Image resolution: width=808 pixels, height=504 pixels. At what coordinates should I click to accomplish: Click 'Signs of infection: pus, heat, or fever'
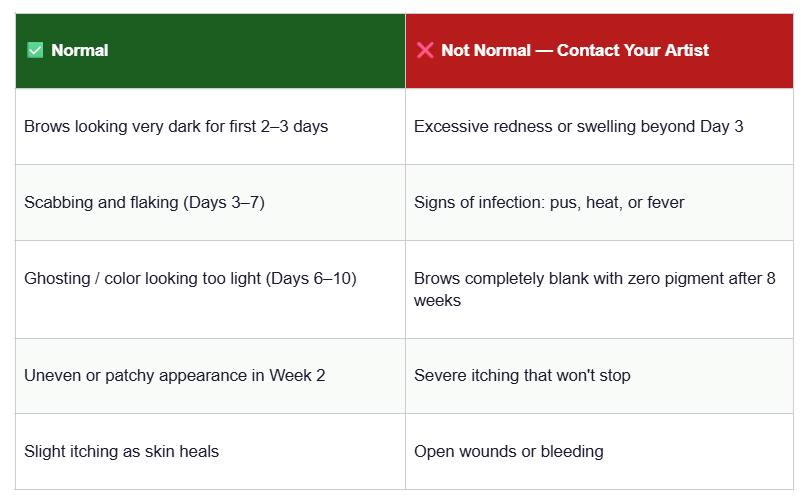click(x=549, y=203)
